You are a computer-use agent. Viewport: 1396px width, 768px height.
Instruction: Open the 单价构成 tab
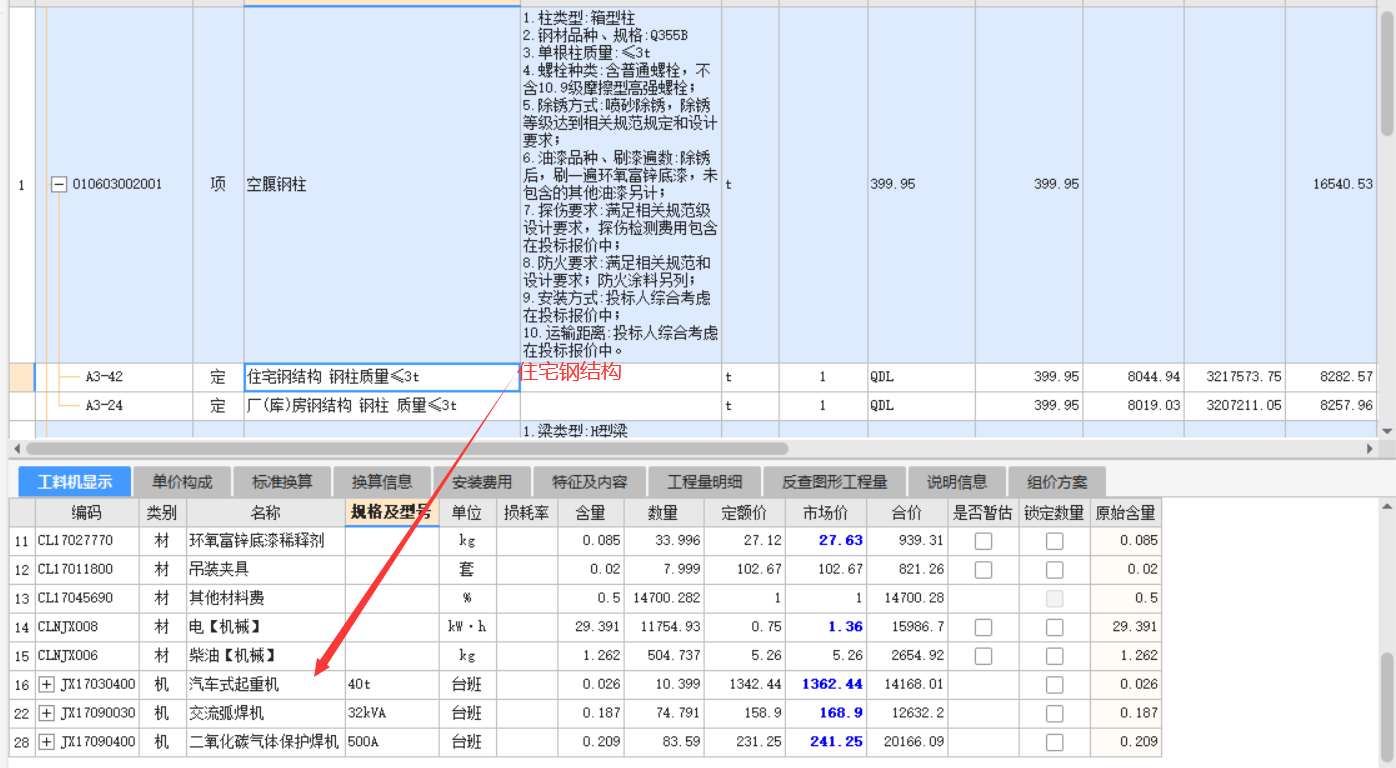tap(182, 482)
